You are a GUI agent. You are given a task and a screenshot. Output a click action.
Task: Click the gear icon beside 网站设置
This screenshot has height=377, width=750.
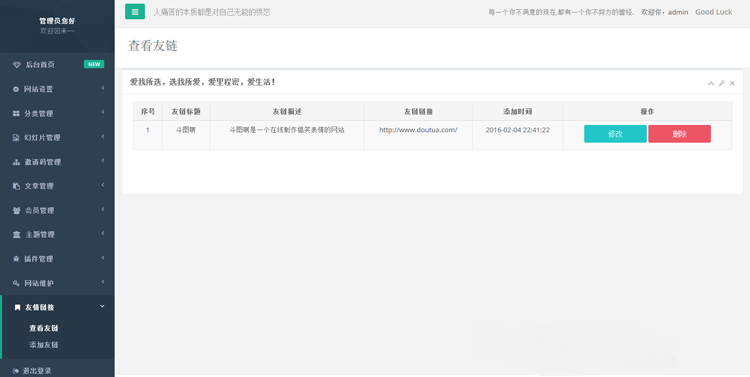point(16,89)
